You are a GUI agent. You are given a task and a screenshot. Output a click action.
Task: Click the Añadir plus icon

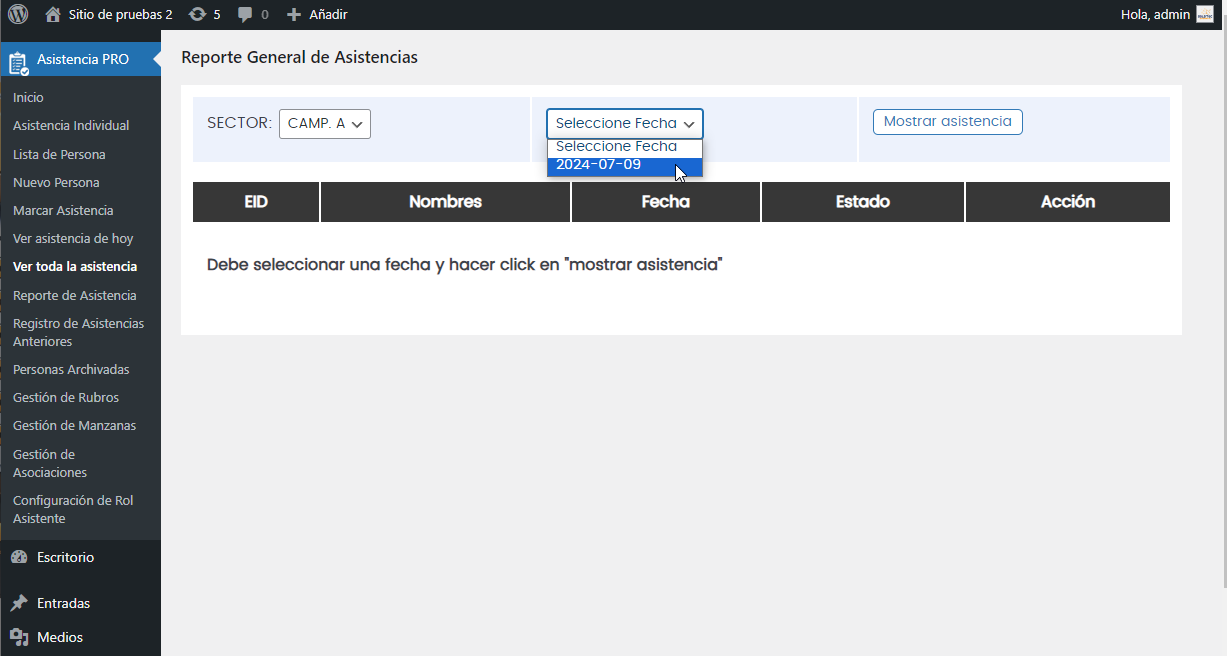293,15
